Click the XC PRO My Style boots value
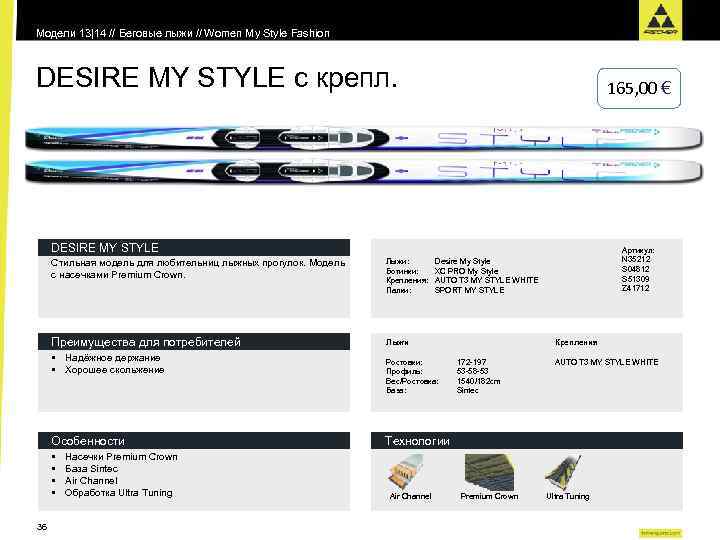 466,271
